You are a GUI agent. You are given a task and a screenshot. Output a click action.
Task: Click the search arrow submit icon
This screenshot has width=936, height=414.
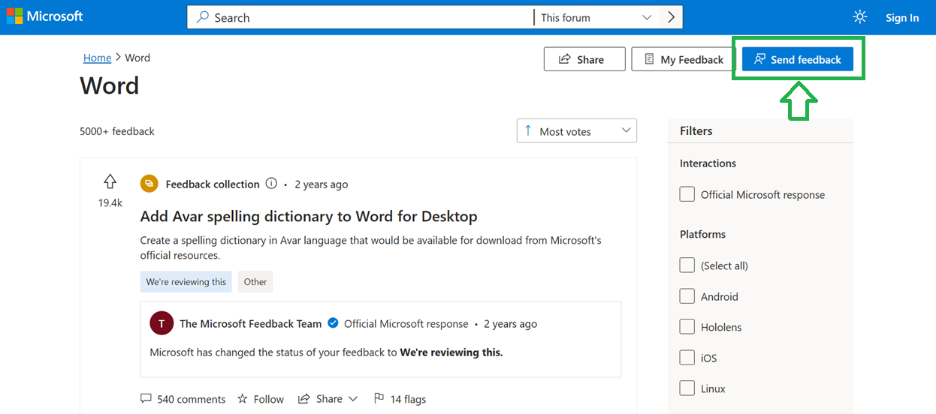pyautogui.click(x=671, y=17)
